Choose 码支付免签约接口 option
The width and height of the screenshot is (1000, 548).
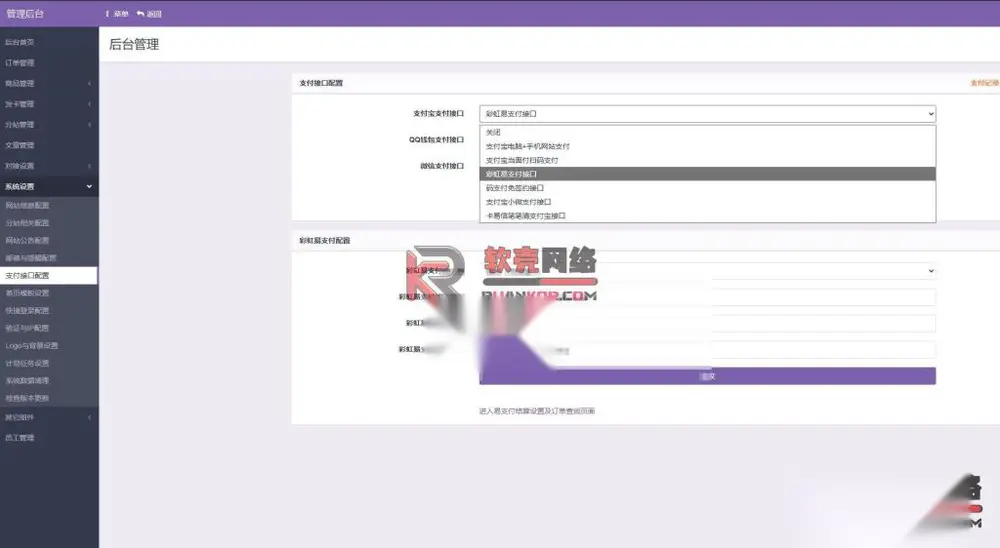click(x=707, y=188)
